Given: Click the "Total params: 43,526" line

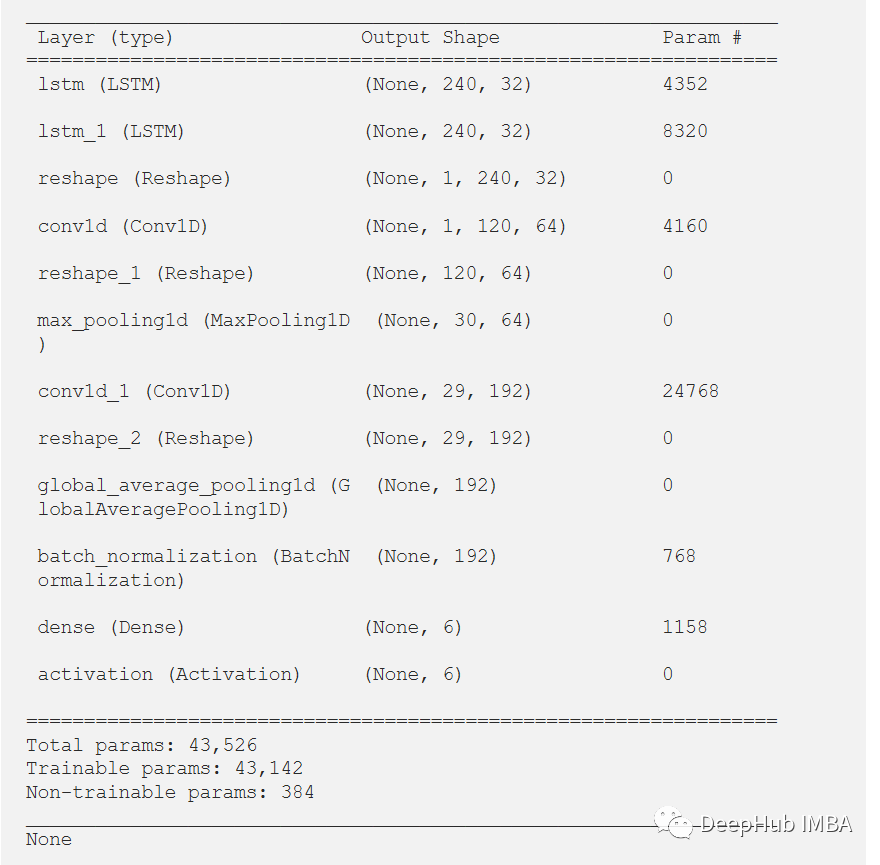Looking at the screenshot, I should pyautogui.click(x=141, y=745).
